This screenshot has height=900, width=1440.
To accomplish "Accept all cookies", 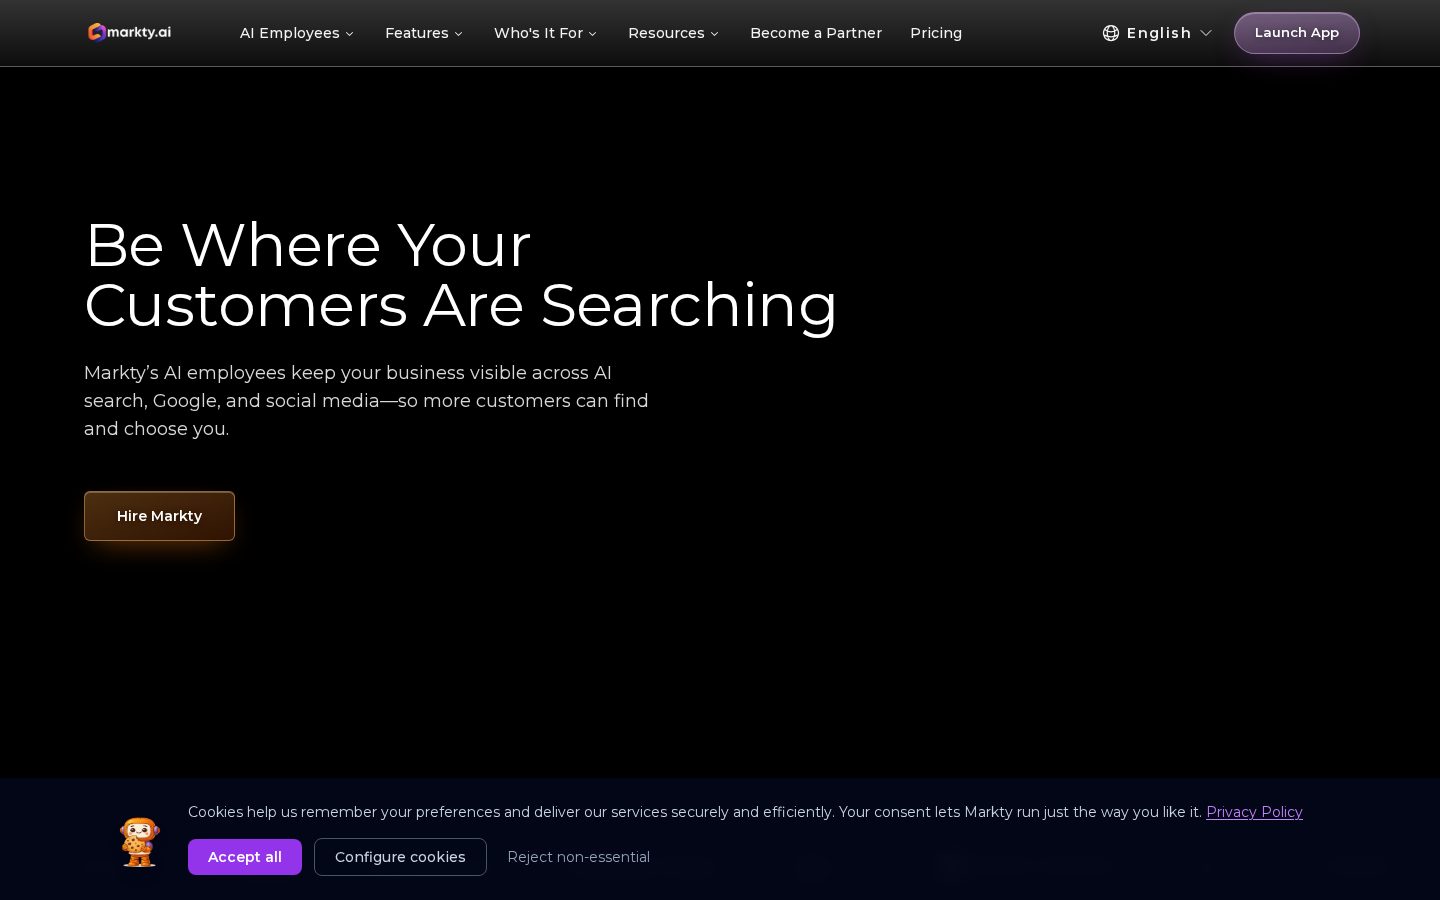I will [x=245, y=857].
